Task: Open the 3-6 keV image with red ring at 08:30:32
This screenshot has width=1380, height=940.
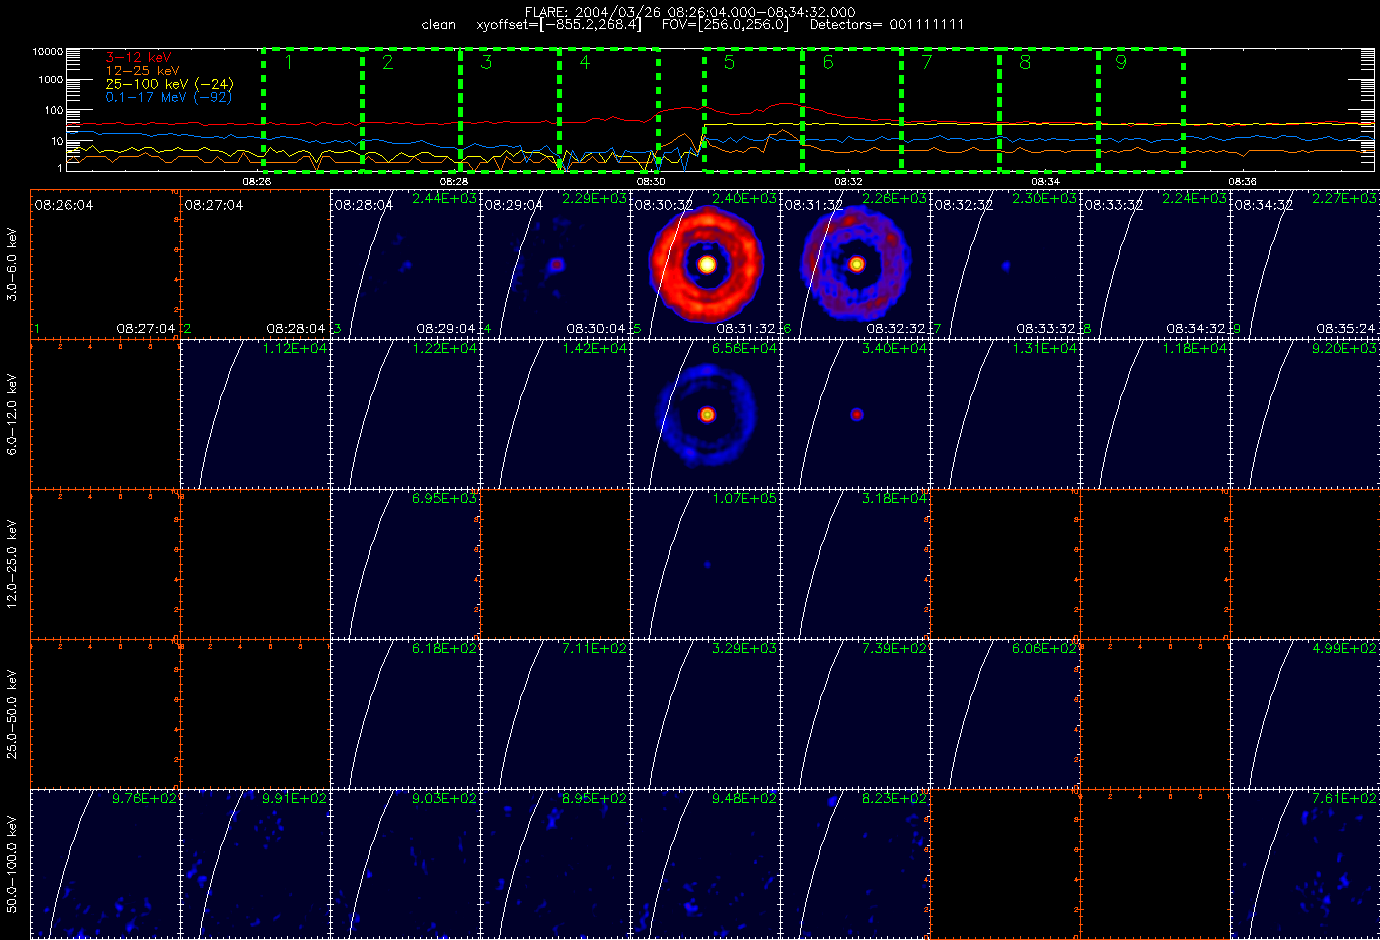Action: pyautogui.click(x=705, y=264)
